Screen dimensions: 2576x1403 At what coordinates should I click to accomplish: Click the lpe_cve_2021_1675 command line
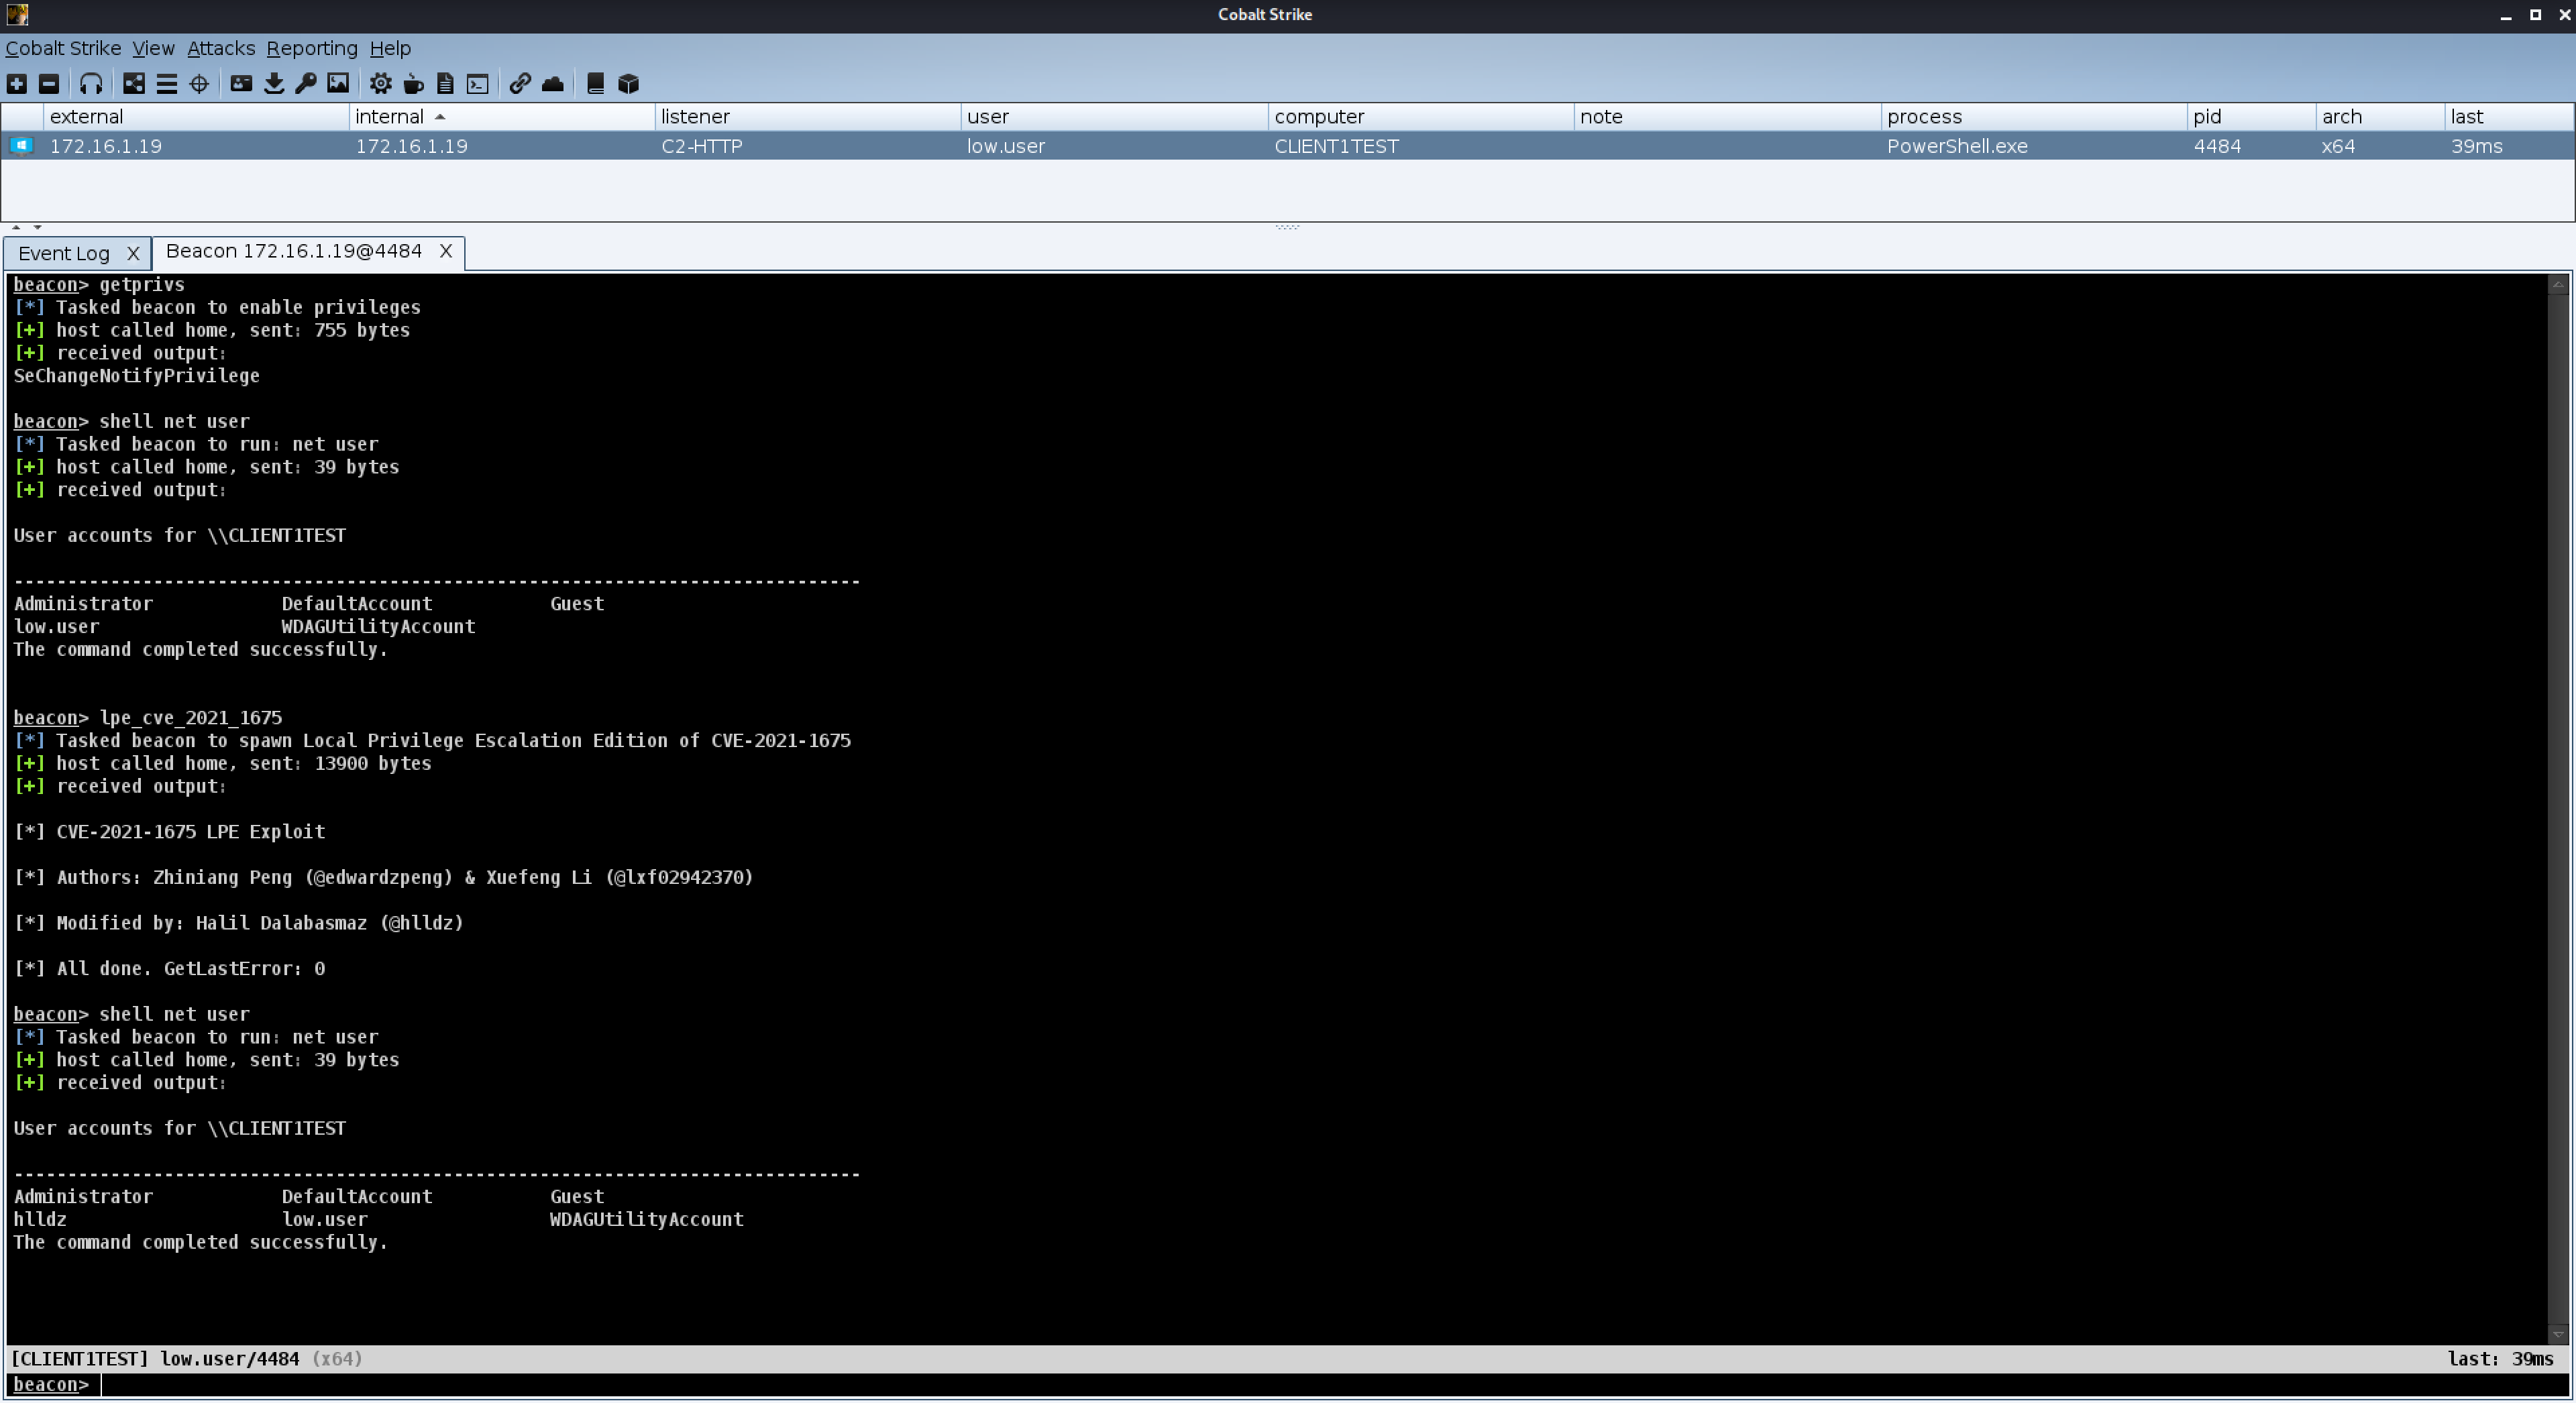click(x=148, y=718)
